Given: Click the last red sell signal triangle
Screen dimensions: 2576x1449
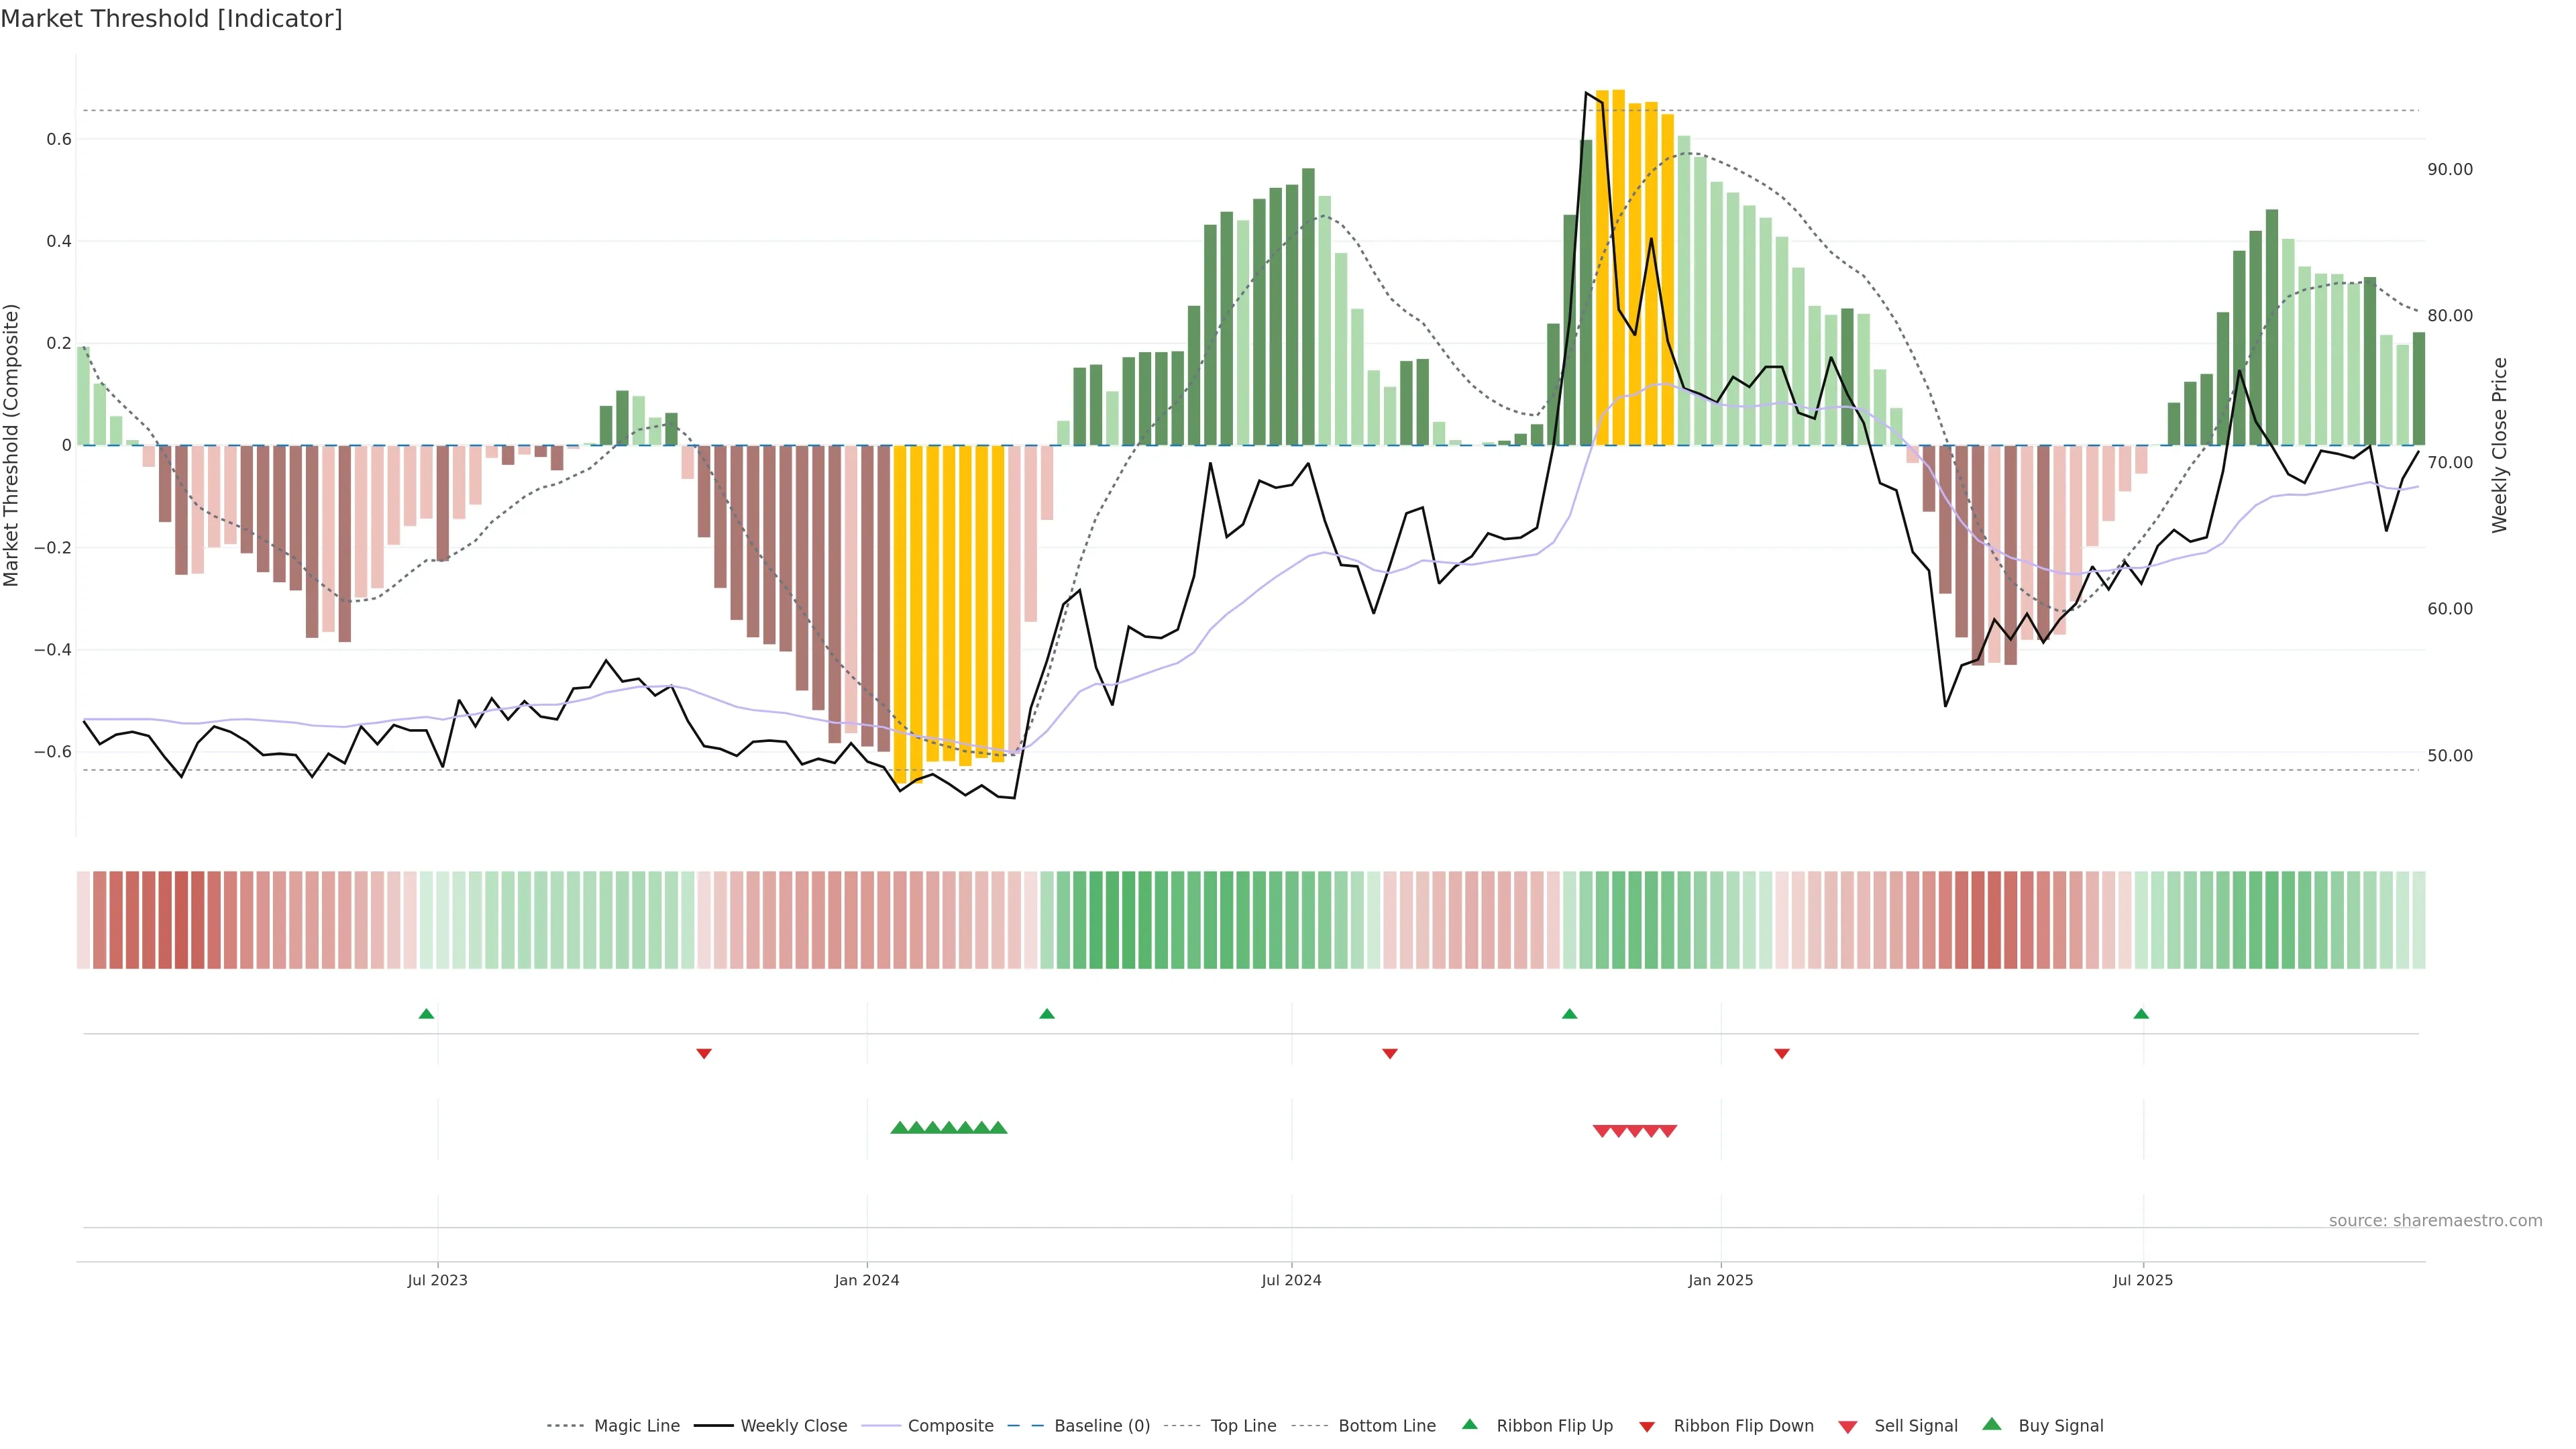Looking at the screenshot, I should 1668,1131.
